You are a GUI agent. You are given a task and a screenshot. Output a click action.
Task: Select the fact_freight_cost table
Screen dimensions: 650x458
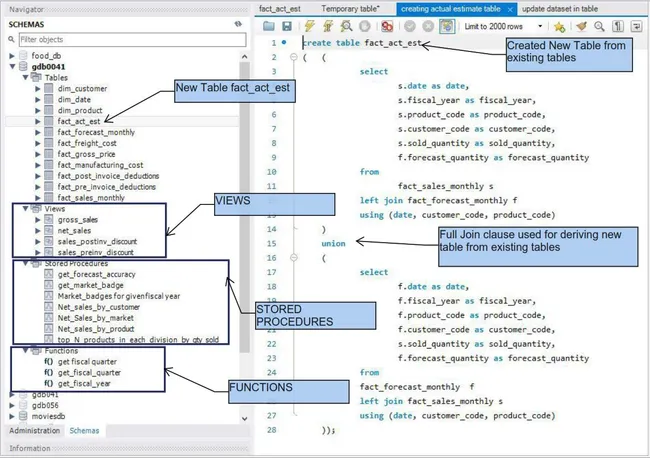pos(87,143)
